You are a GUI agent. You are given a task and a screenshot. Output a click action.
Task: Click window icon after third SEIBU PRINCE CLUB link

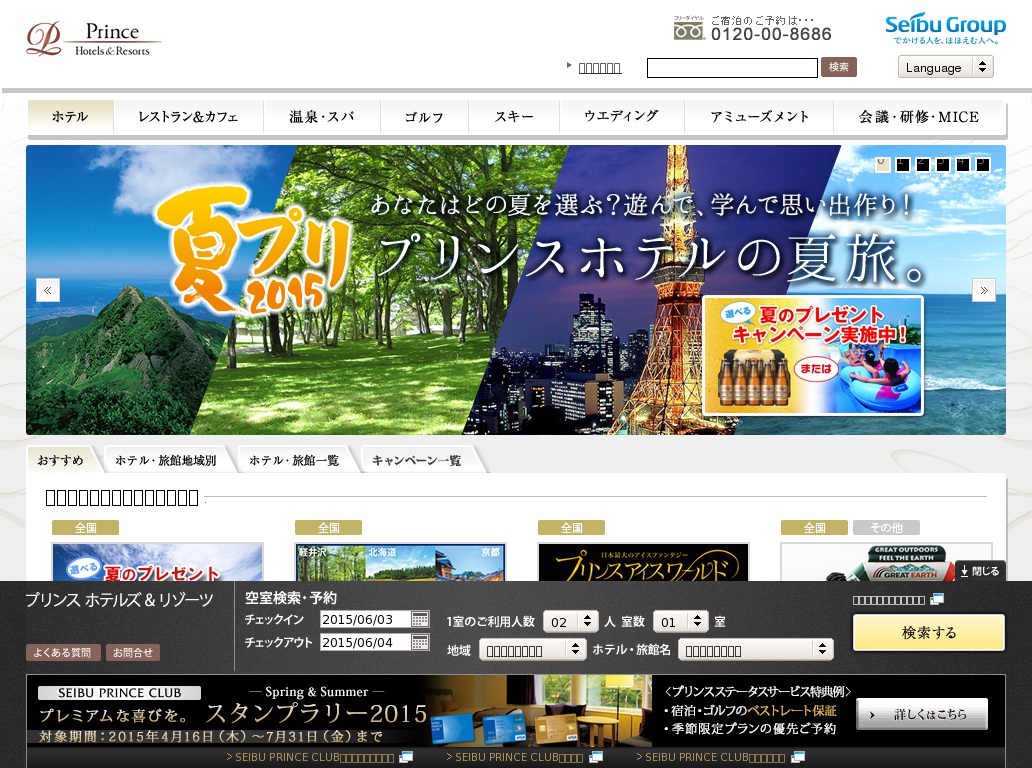(798, 757)
